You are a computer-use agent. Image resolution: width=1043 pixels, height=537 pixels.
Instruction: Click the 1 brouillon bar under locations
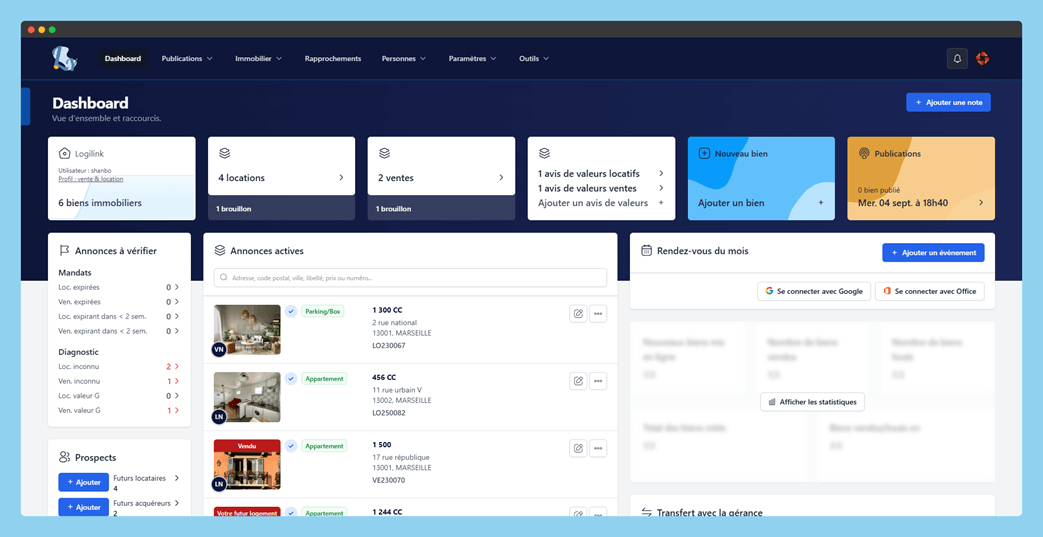tap(281, 208)
